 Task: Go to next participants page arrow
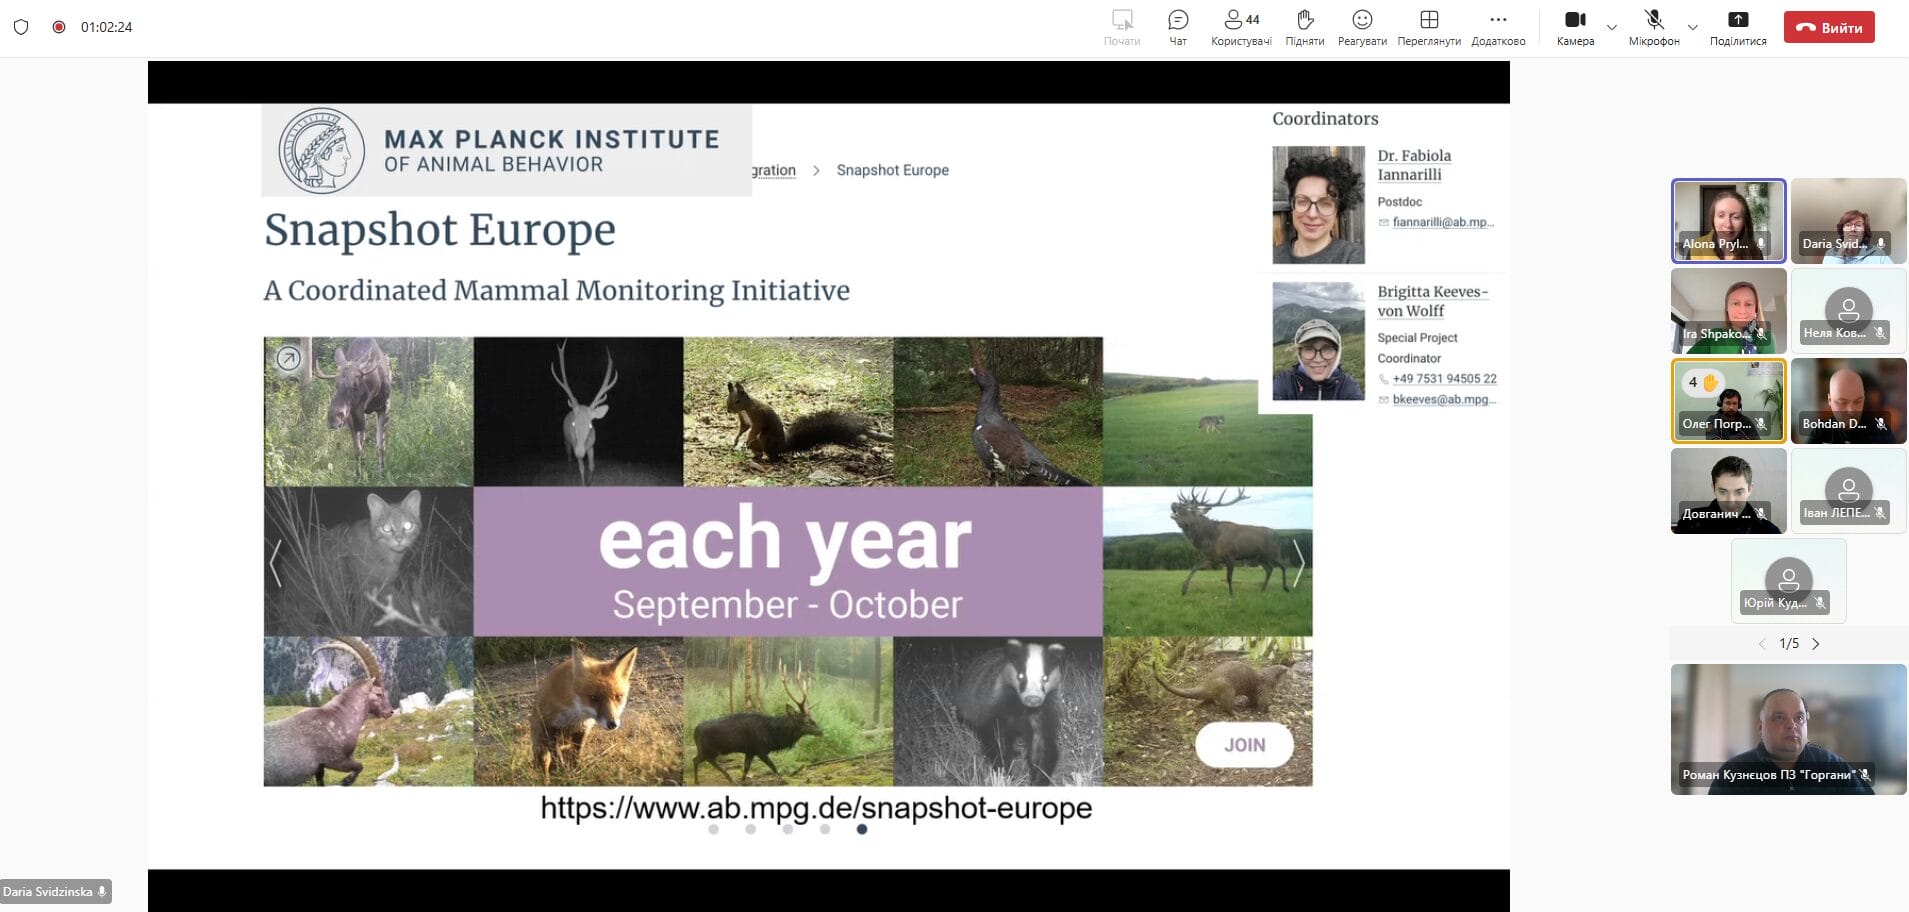coord(1816,644)
